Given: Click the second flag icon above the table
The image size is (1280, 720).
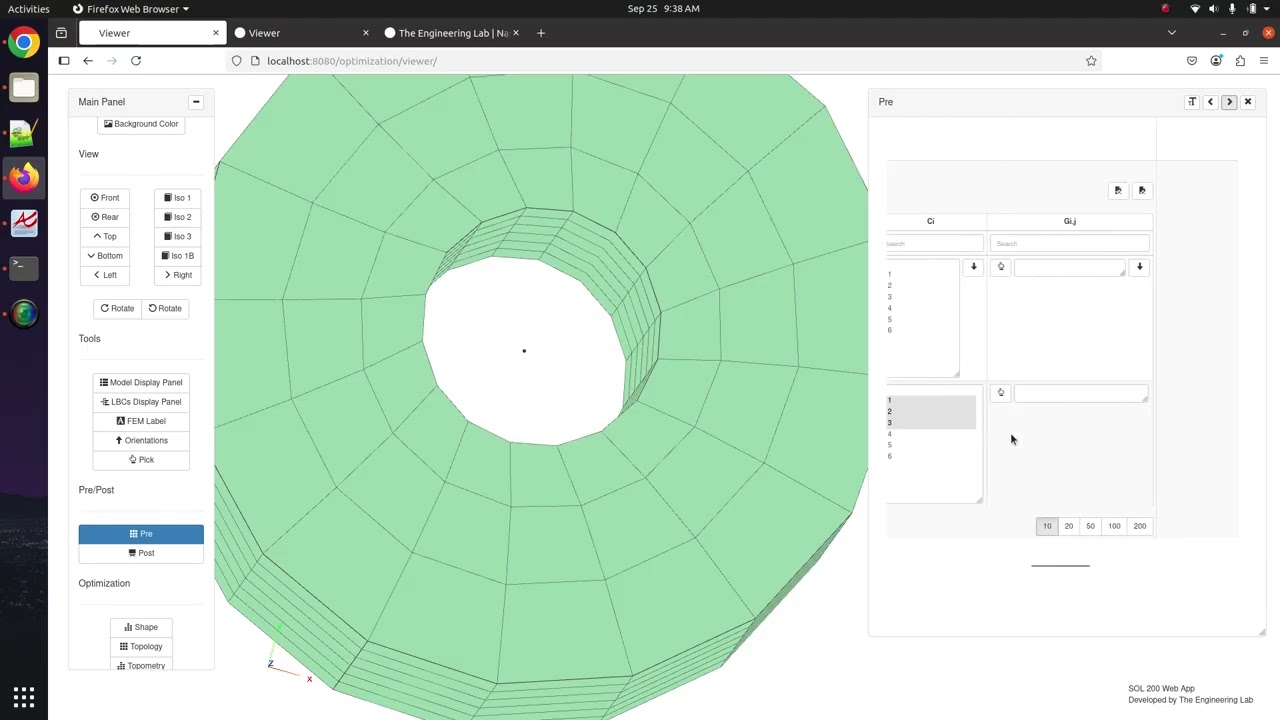Looking at the screenshot, I should click(1142, 190).
